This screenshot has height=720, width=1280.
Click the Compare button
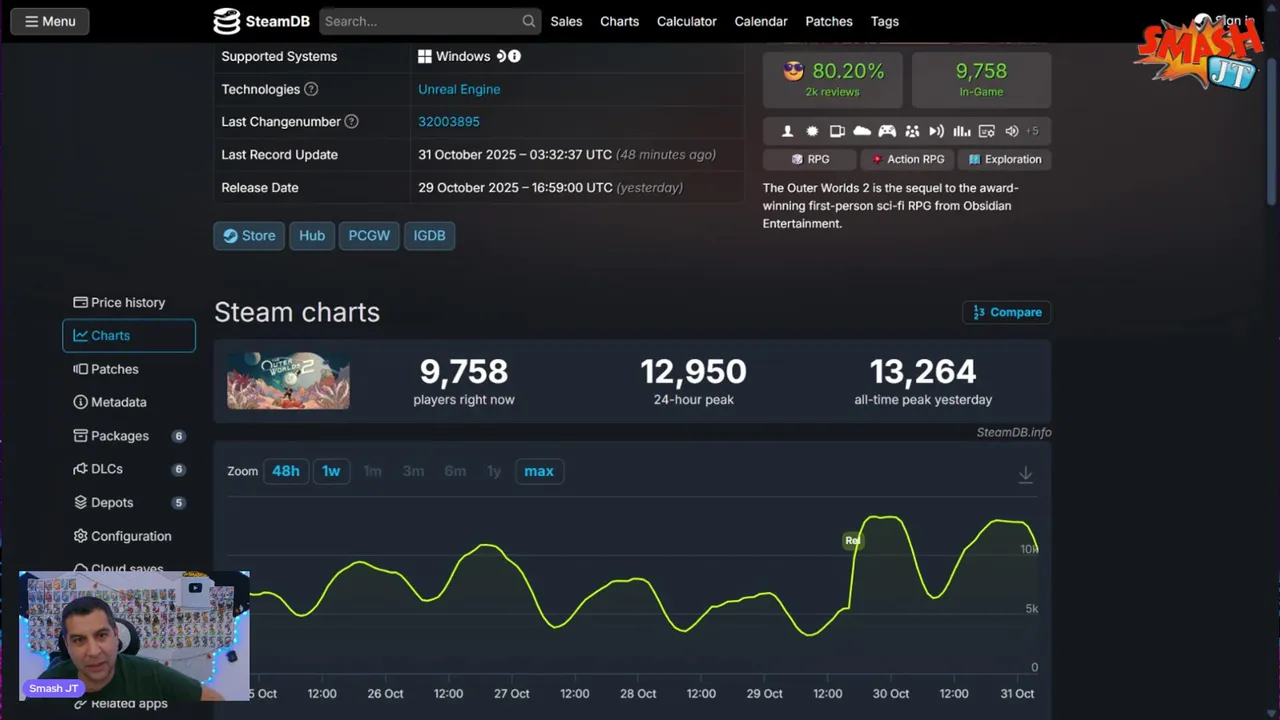pos(1007,312)
